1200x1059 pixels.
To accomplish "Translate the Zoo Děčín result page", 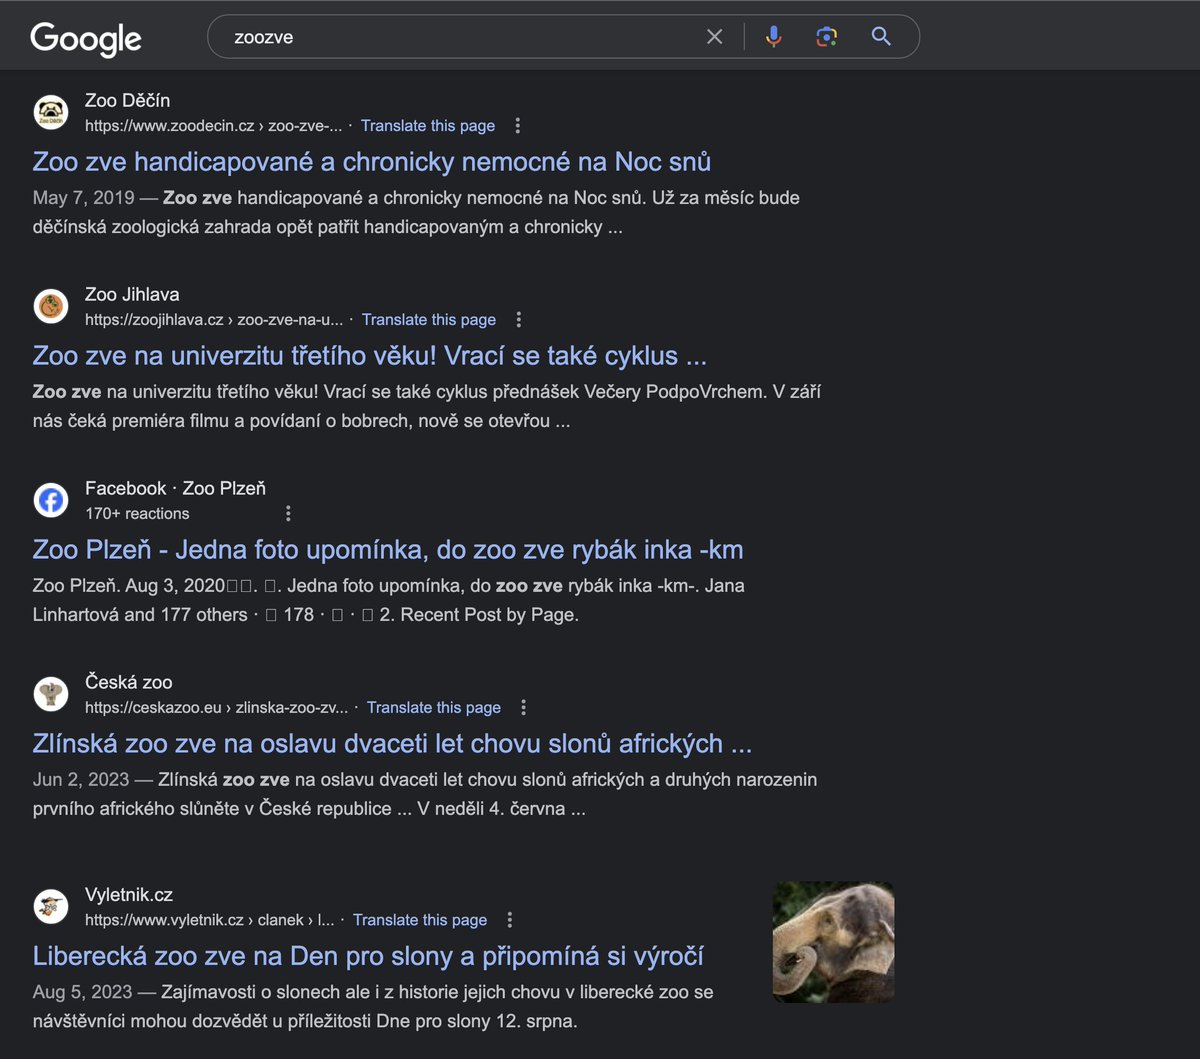I will [x=428, y=126].
